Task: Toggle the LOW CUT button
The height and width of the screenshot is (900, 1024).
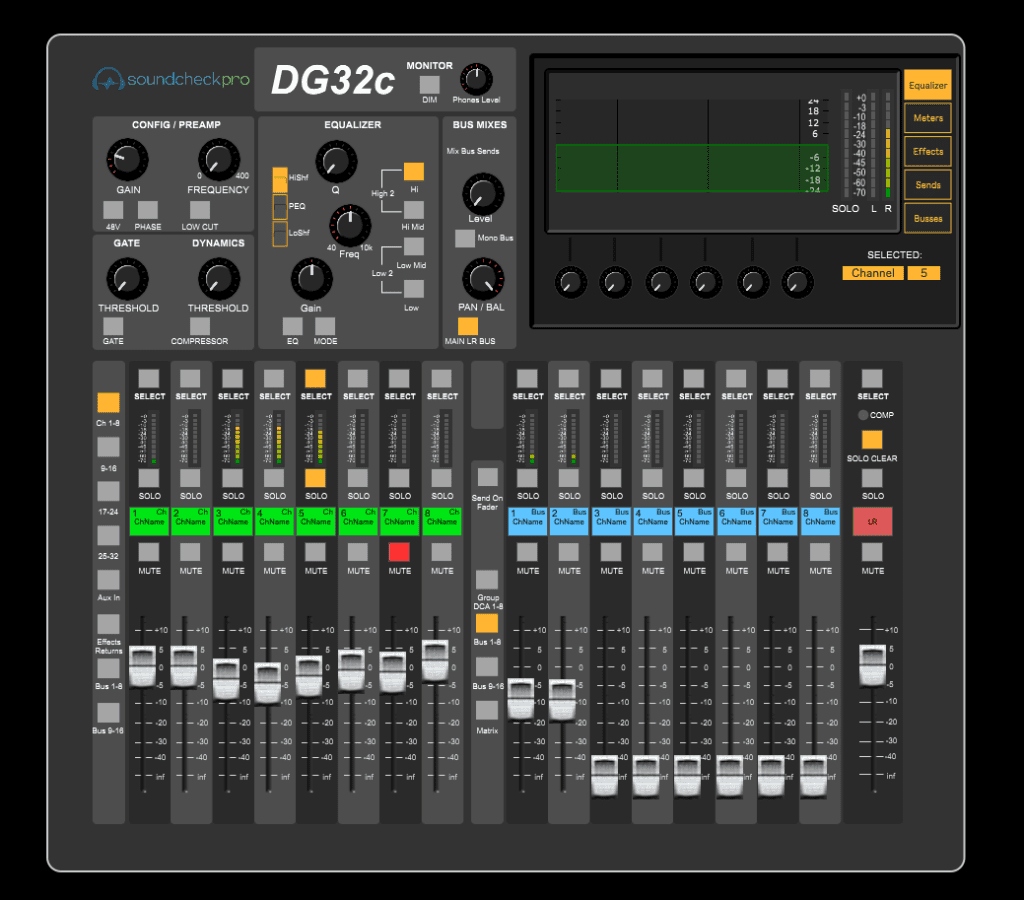Action: 200,210
